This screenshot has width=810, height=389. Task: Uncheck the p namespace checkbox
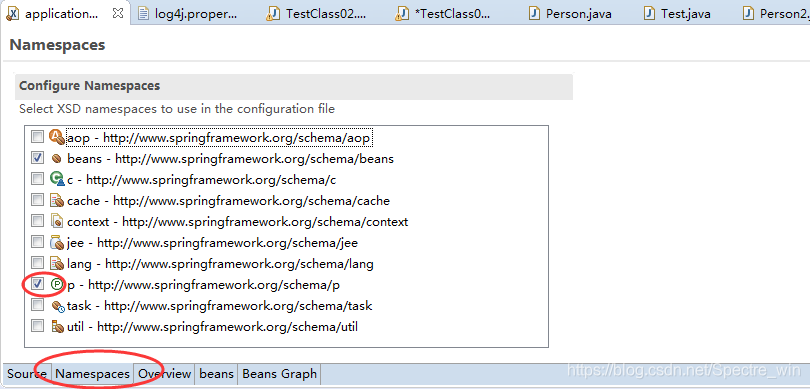[37, 284]
